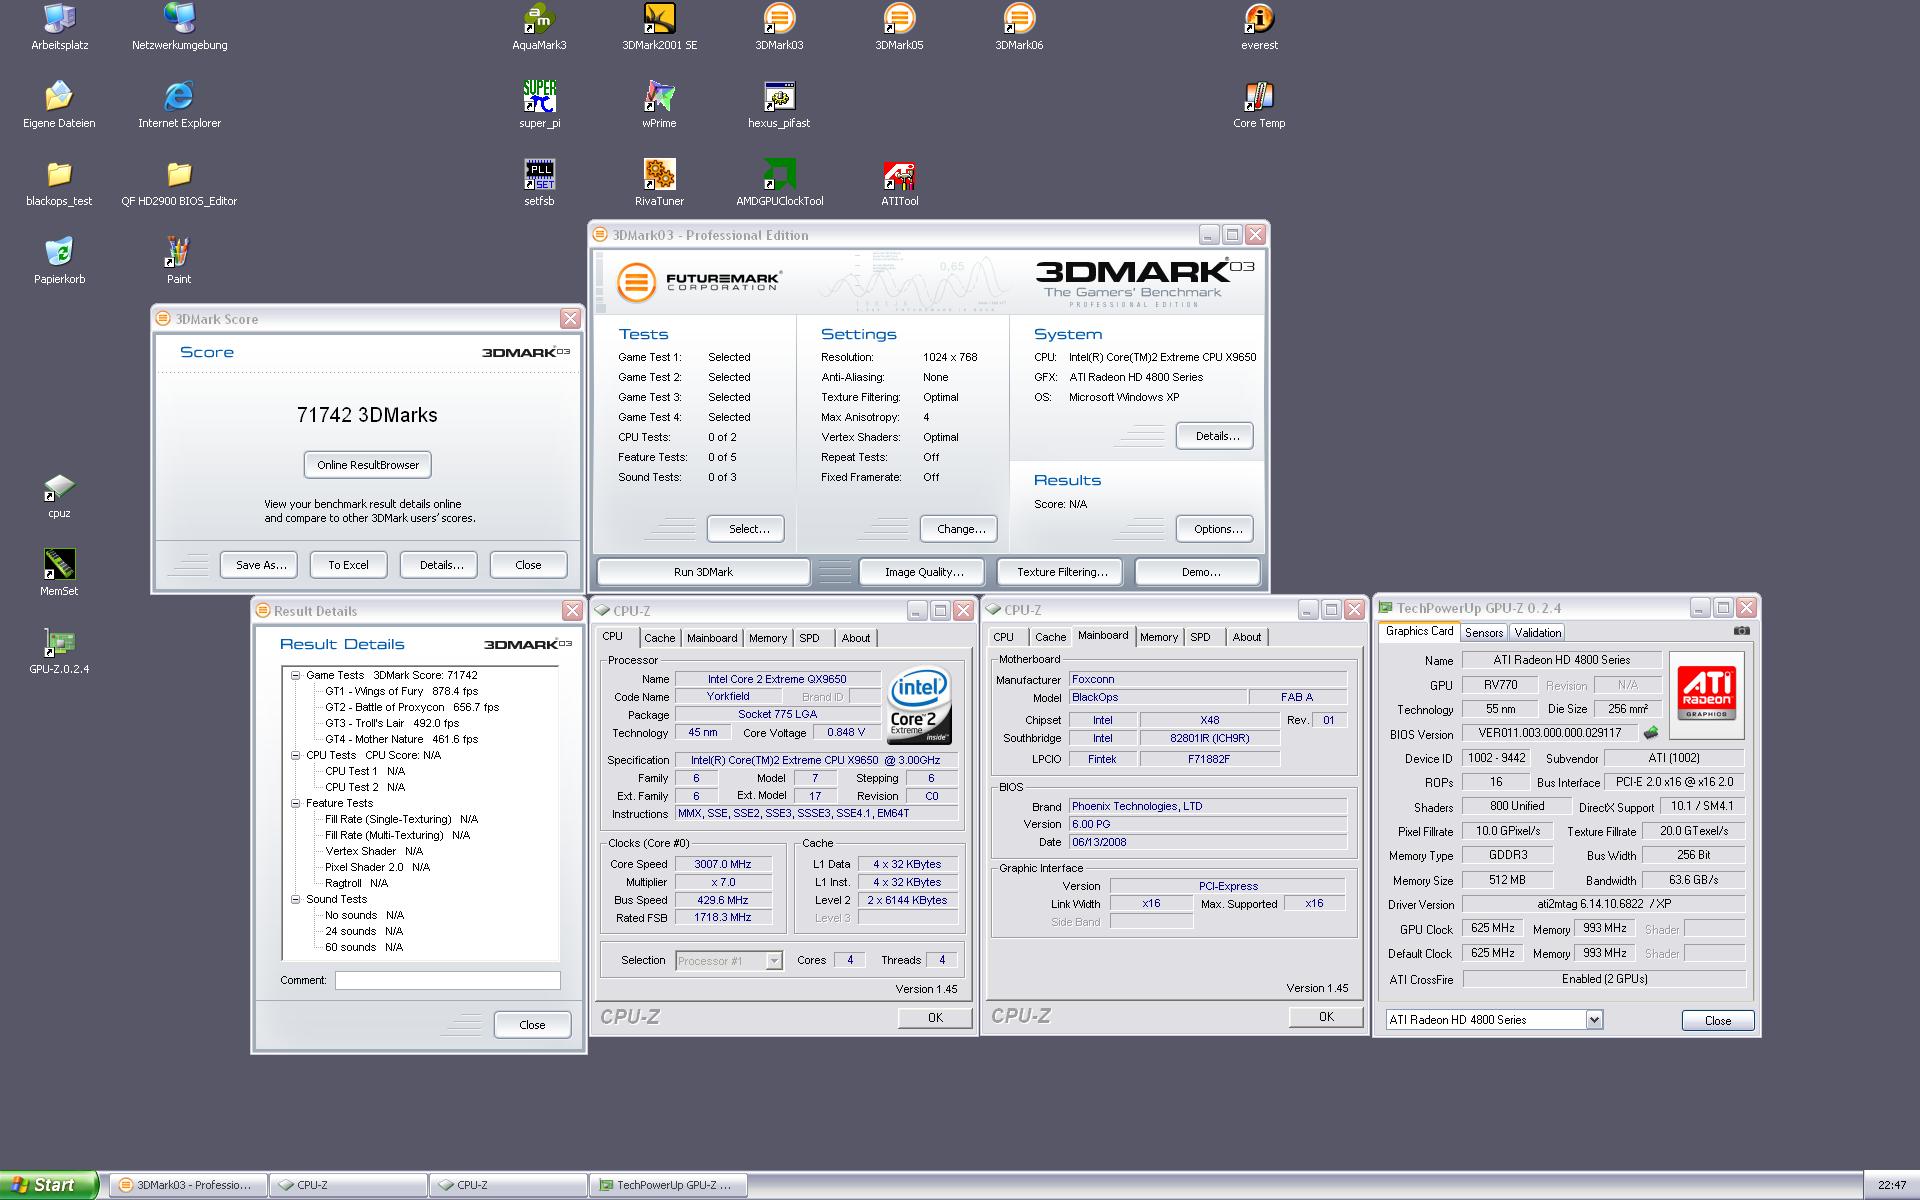The height and width of the screenshot is (1200, 1920).
Task: Open Mainboard tab in left CPU-Z
Action: pos(712,638)
